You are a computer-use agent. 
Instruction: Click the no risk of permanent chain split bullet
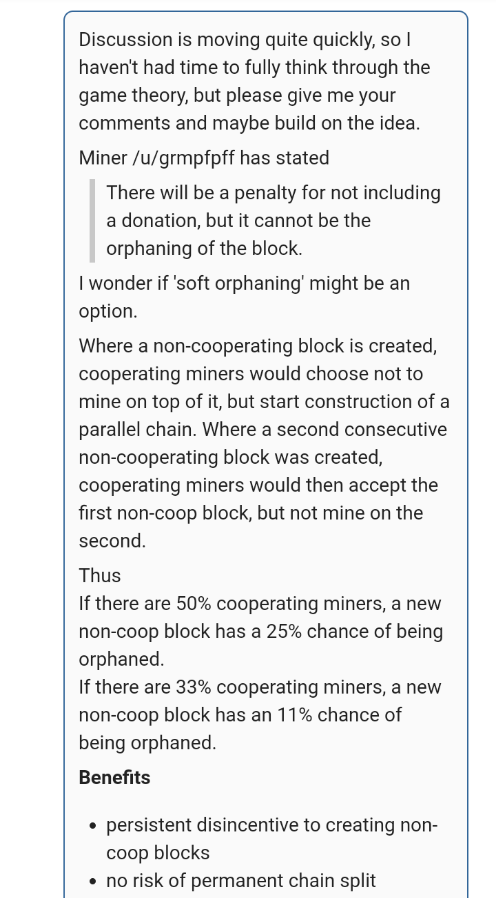click(241, 880)
